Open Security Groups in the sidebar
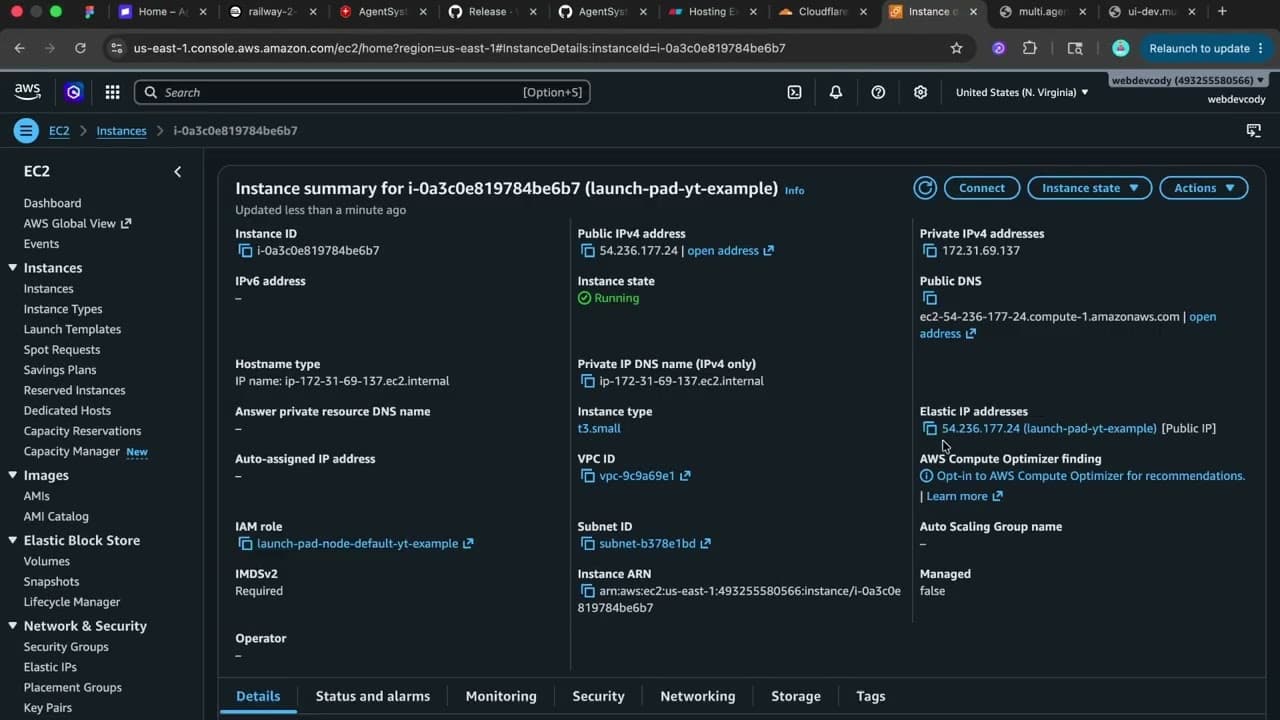 [x=66, y=647]
